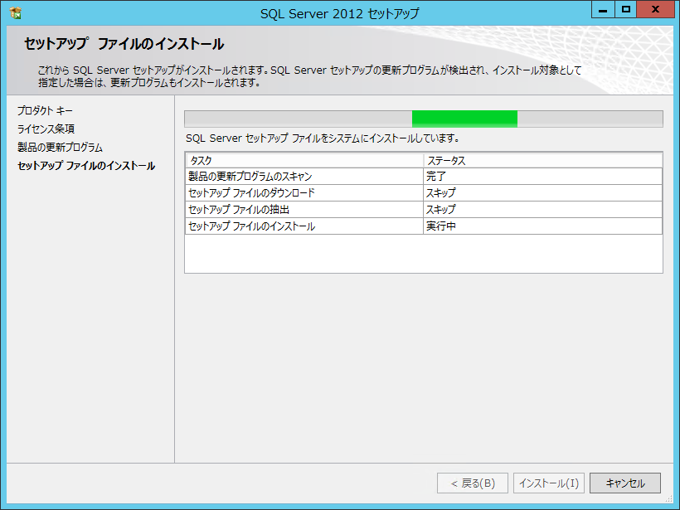
Task: Click the green installation progress bar
Action: [x=423, y=119]
